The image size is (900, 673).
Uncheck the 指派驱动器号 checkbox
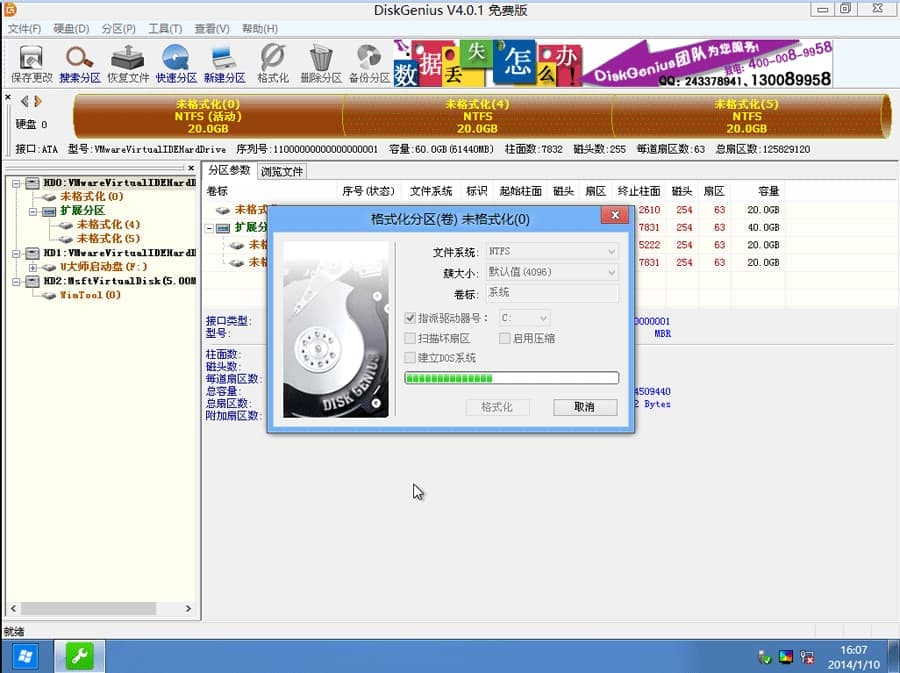(411, 319)
